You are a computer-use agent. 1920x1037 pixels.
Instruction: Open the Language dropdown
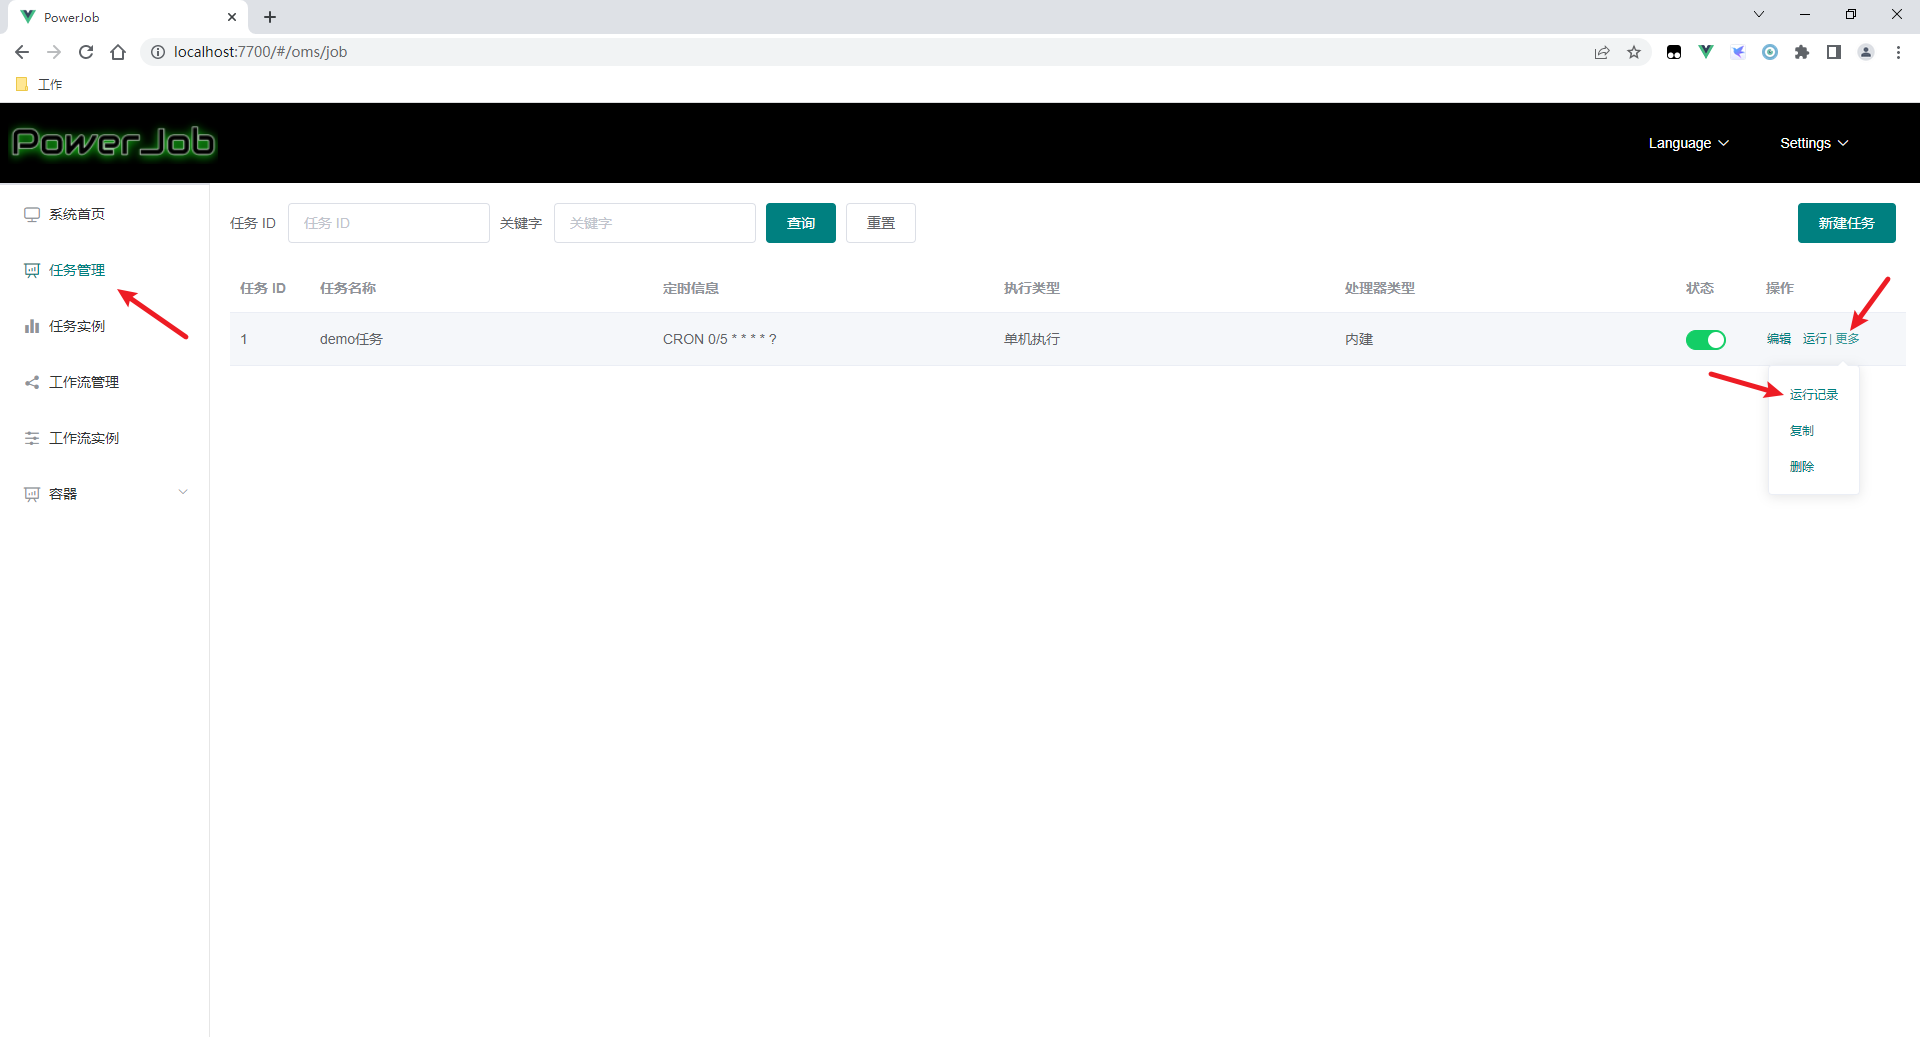(1689, 143)
